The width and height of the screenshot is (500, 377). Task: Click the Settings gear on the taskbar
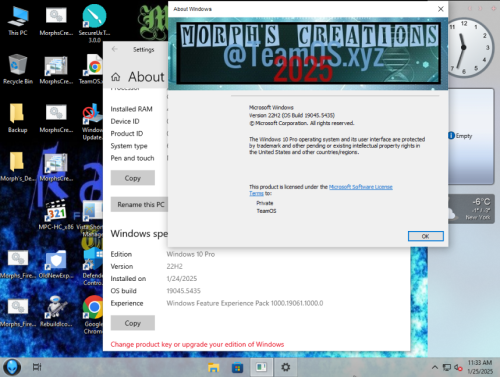coord(285,367)
